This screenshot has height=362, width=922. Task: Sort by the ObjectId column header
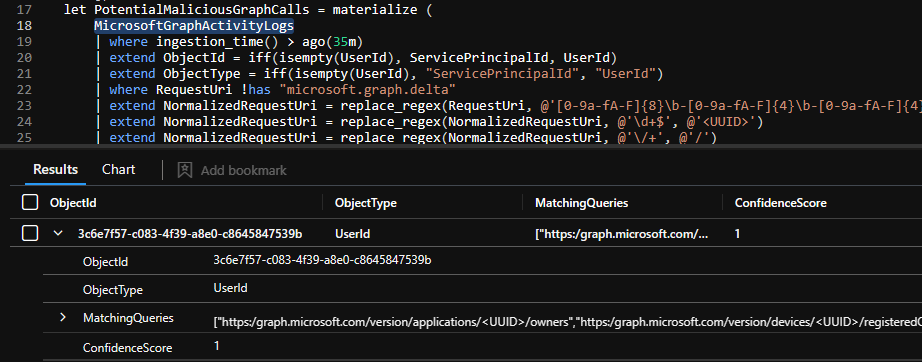(x=74, y=203)
